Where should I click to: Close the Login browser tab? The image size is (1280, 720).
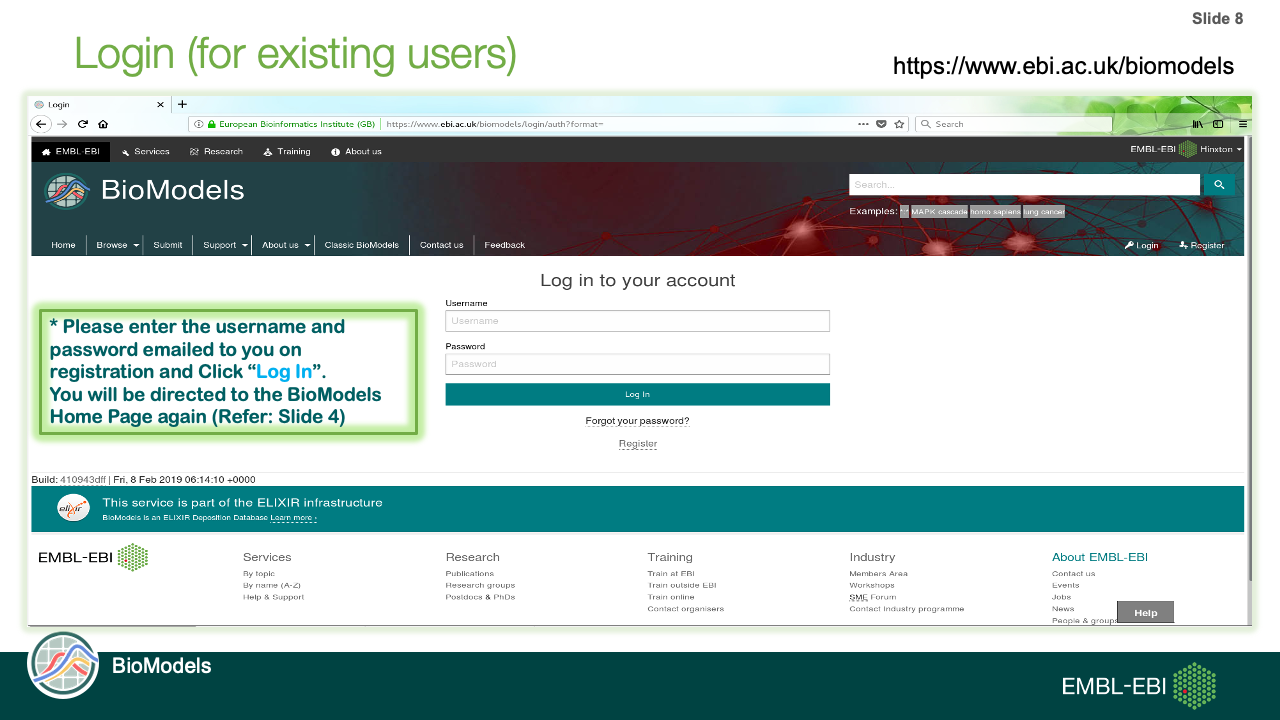click(x=160, y=104)
